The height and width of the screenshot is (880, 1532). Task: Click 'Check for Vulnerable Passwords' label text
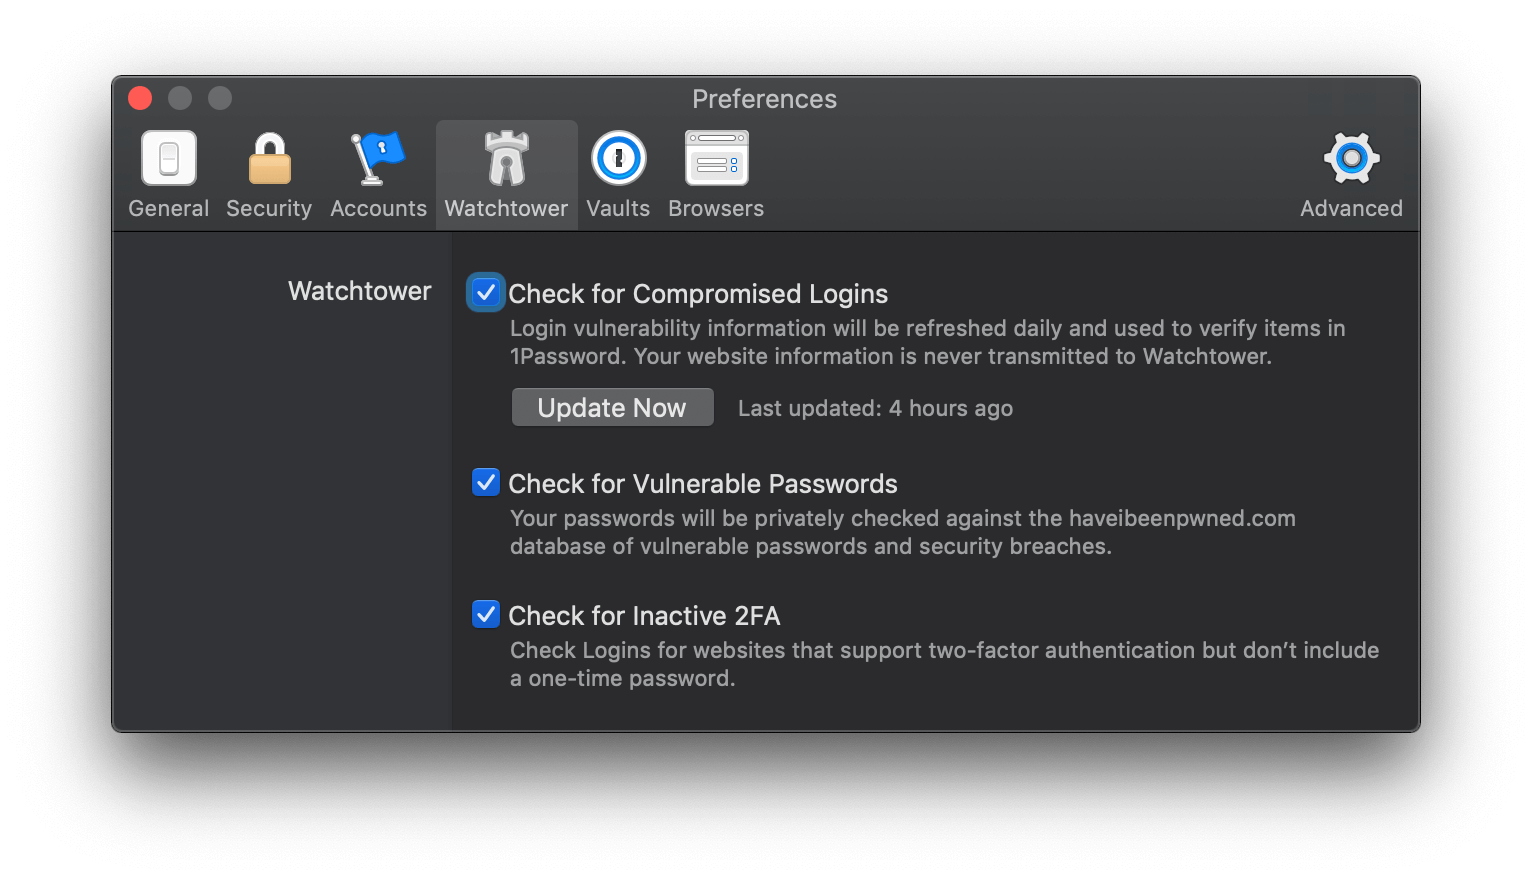(x=703, y=484)
